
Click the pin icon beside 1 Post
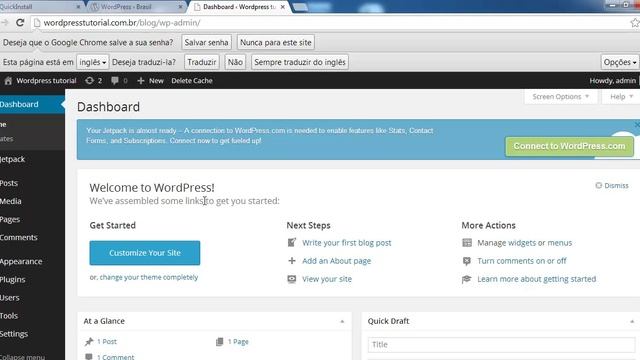coord(89,342)
